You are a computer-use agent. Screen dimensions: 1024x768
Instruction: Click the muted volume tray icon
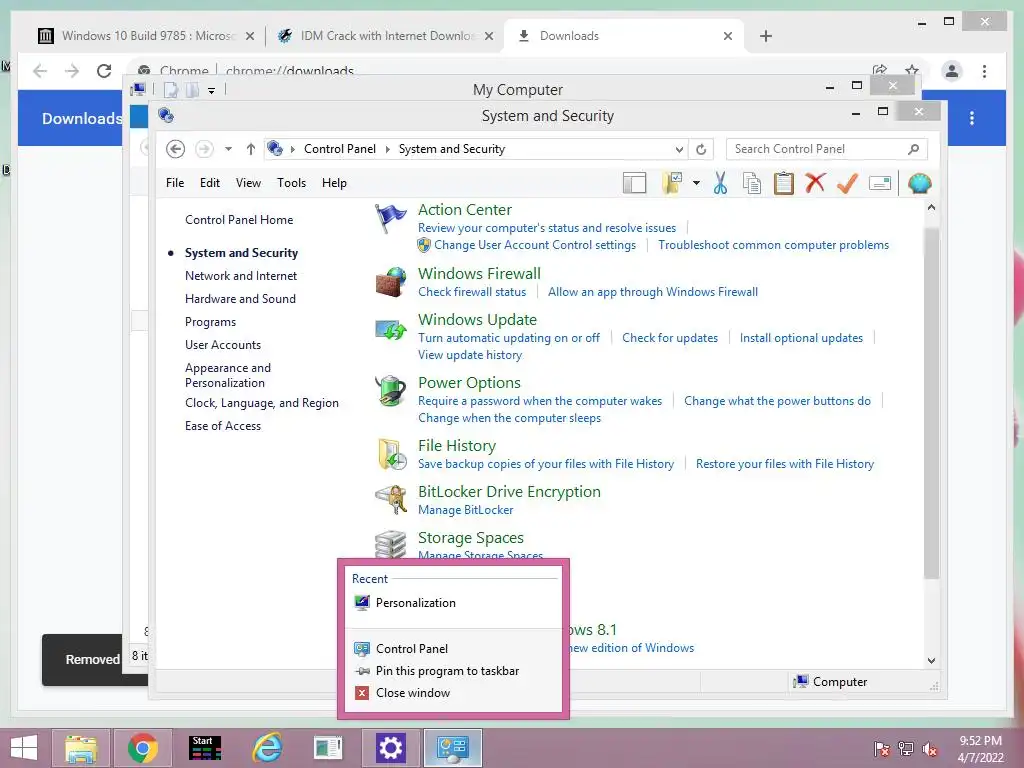pos(930,749)
